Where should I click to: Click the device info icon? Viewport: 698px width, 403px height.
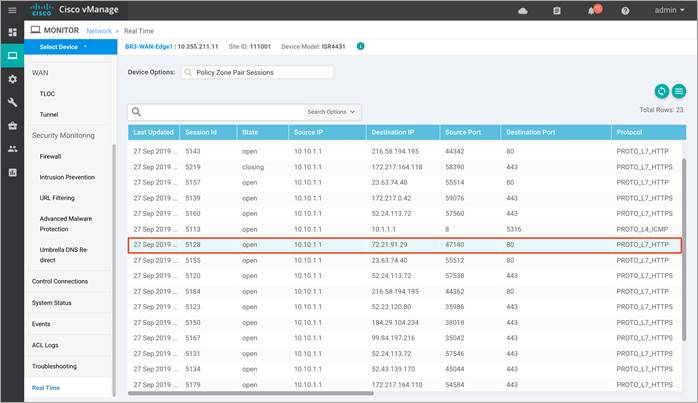361,46
